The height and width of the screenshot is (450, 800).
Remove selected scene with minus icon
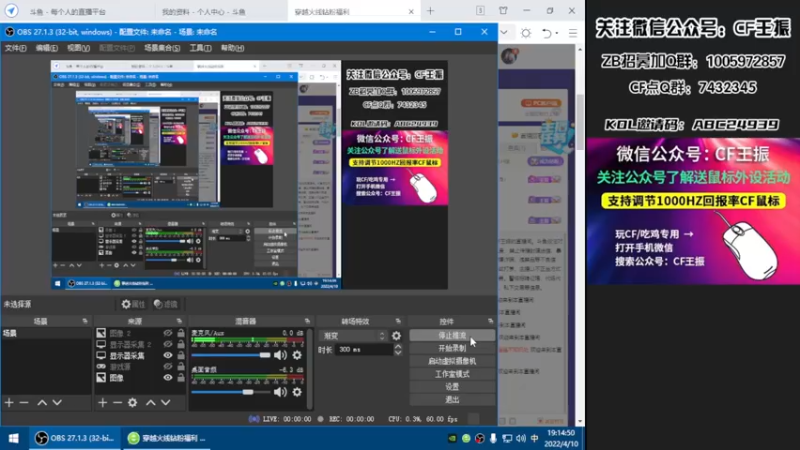point(24,403)
